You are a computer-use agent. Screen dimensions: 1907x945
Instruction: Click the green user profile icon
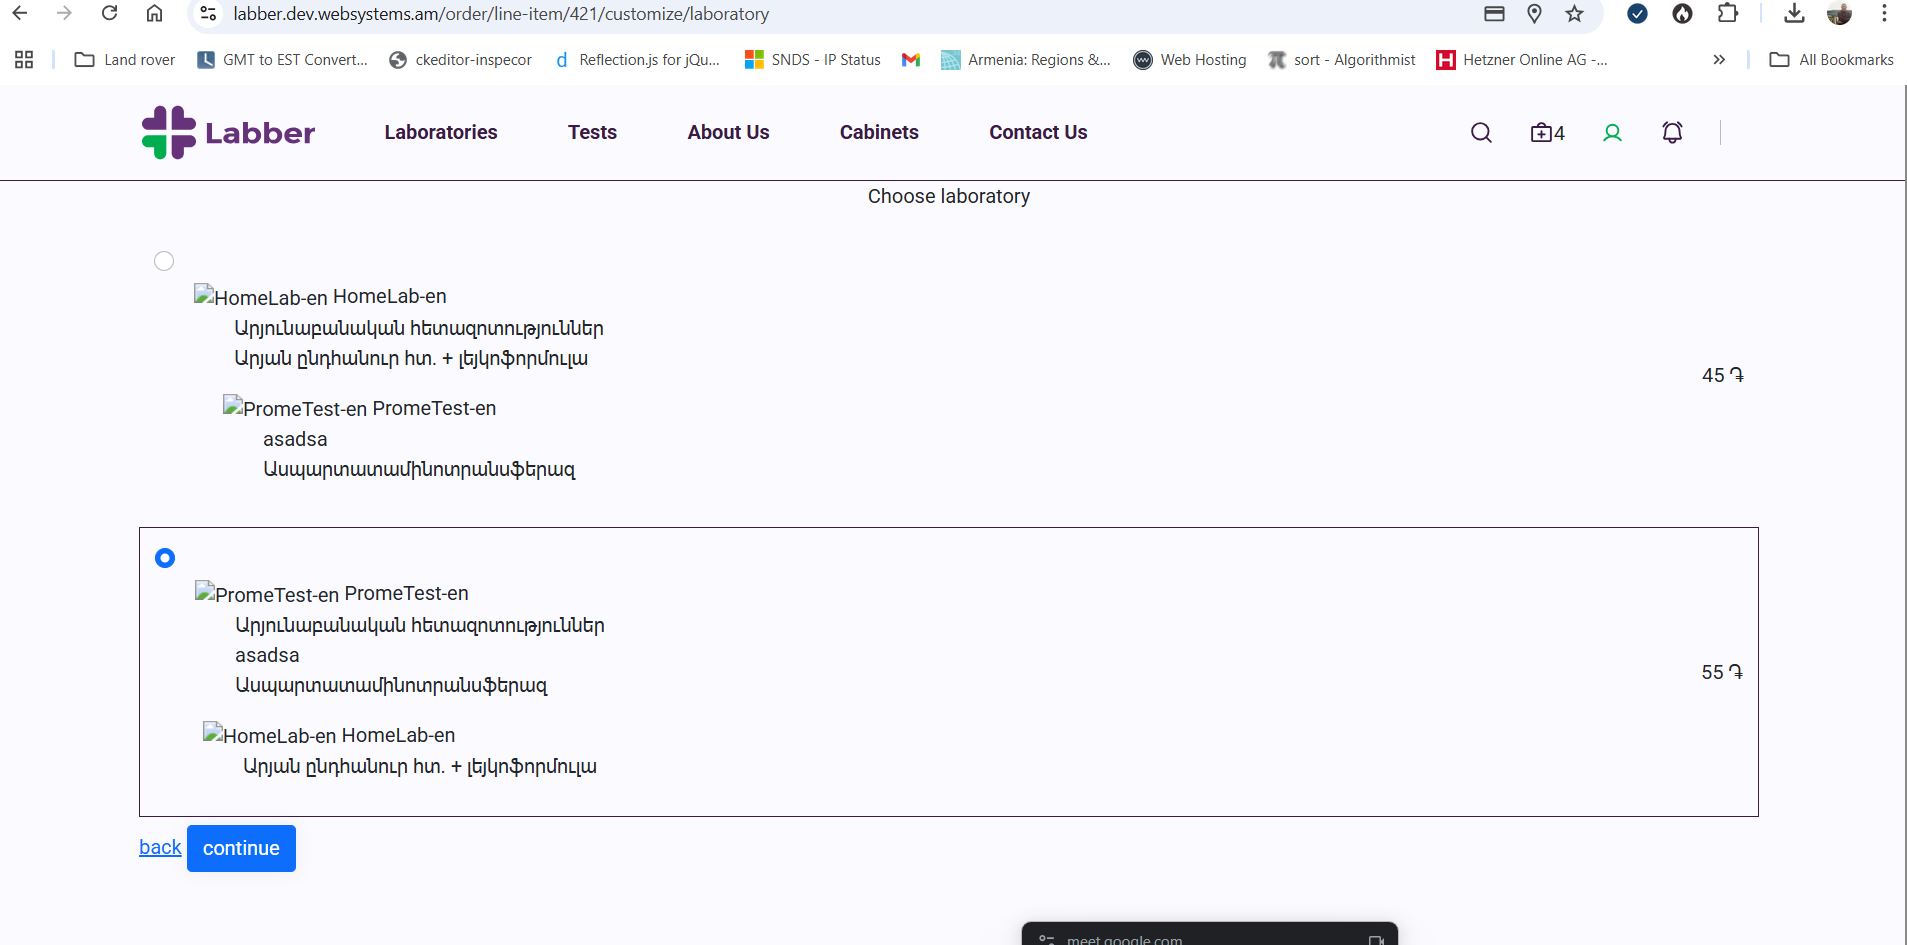[1612, 133]
